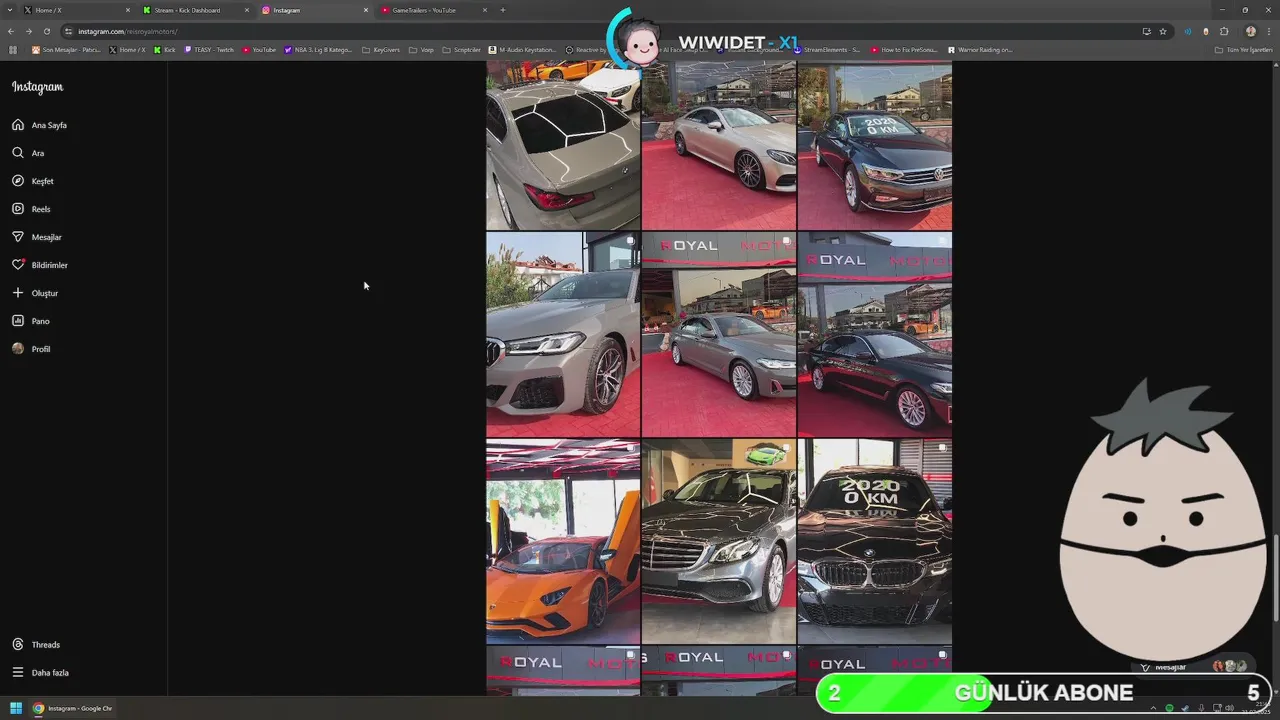This screenshot has height=720, width=1280.
Task: Go forward in browser history
Action: (x=29, y=31)
